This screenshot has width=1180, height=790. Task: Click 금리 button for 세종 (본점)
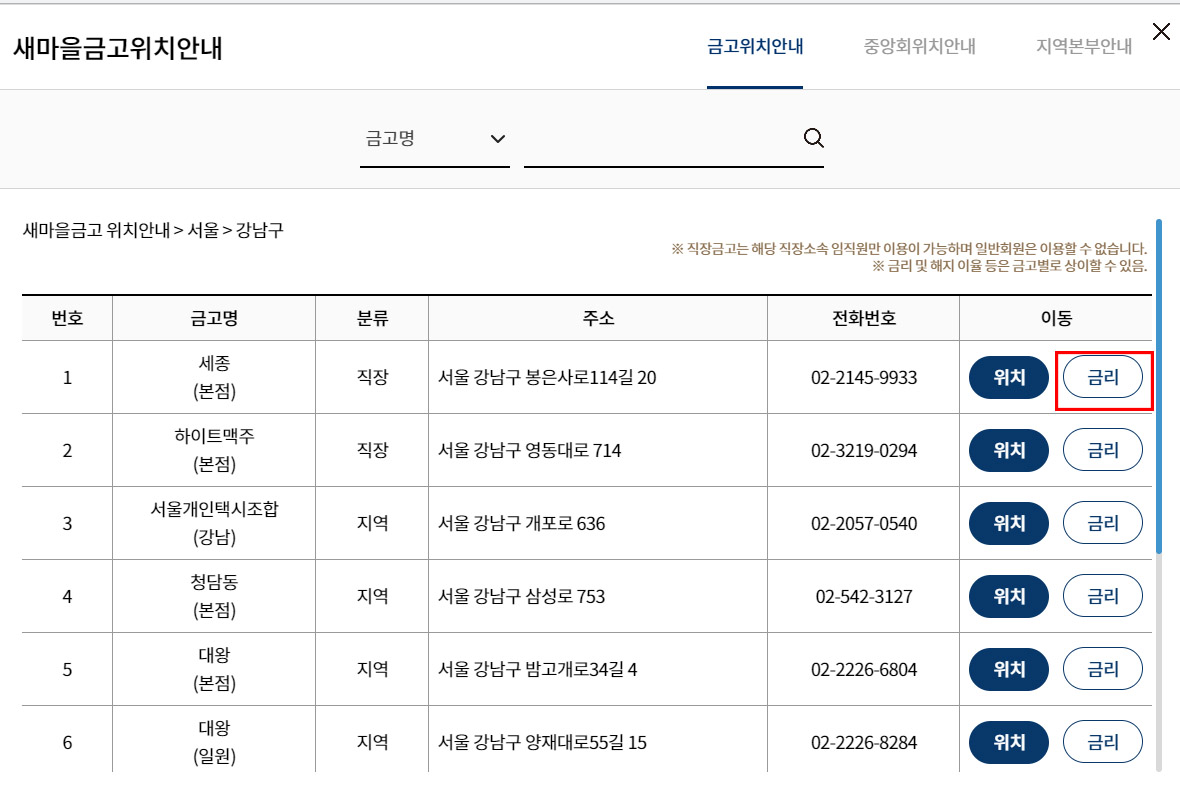click(x=1102, y=378)
